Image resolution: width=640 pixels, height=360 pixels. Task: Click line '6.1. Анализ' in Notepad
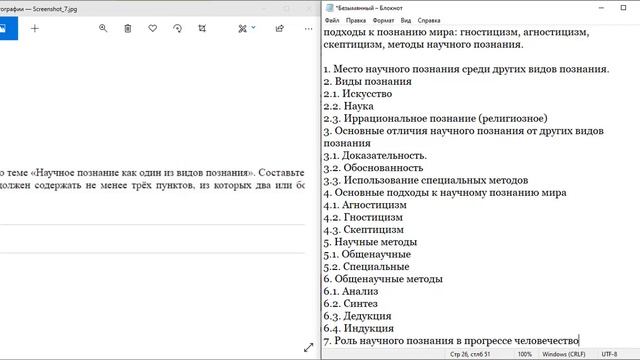pyautogui.click(x=351, y=291)
